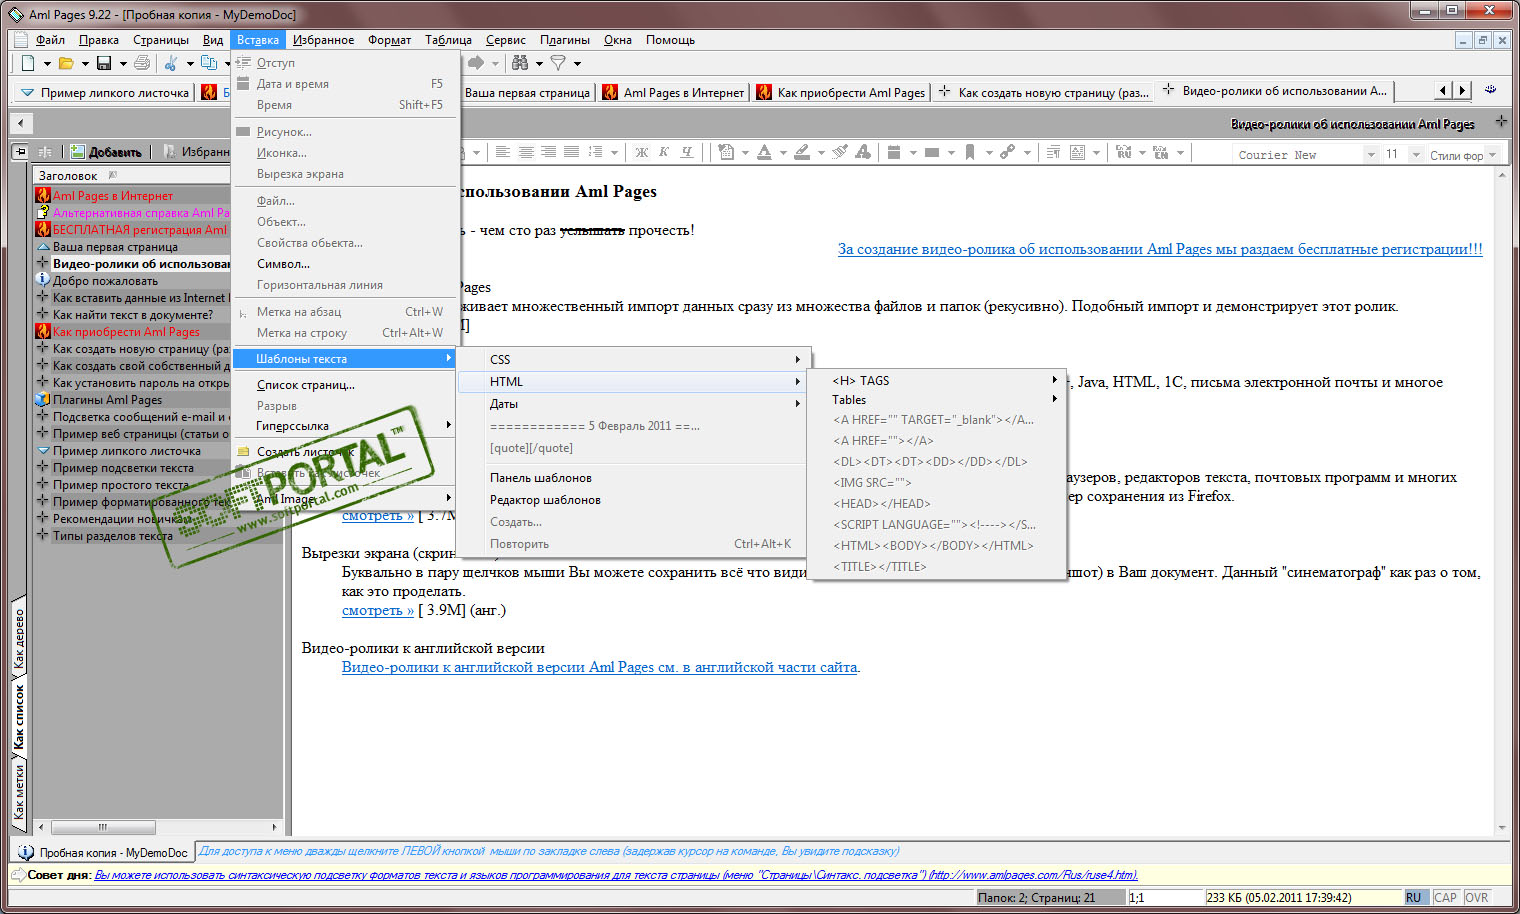Viewport: 1520px width, 914px height.
Task: Click the bookmark icon in formatting toolbar
Action: pos(969,152)
